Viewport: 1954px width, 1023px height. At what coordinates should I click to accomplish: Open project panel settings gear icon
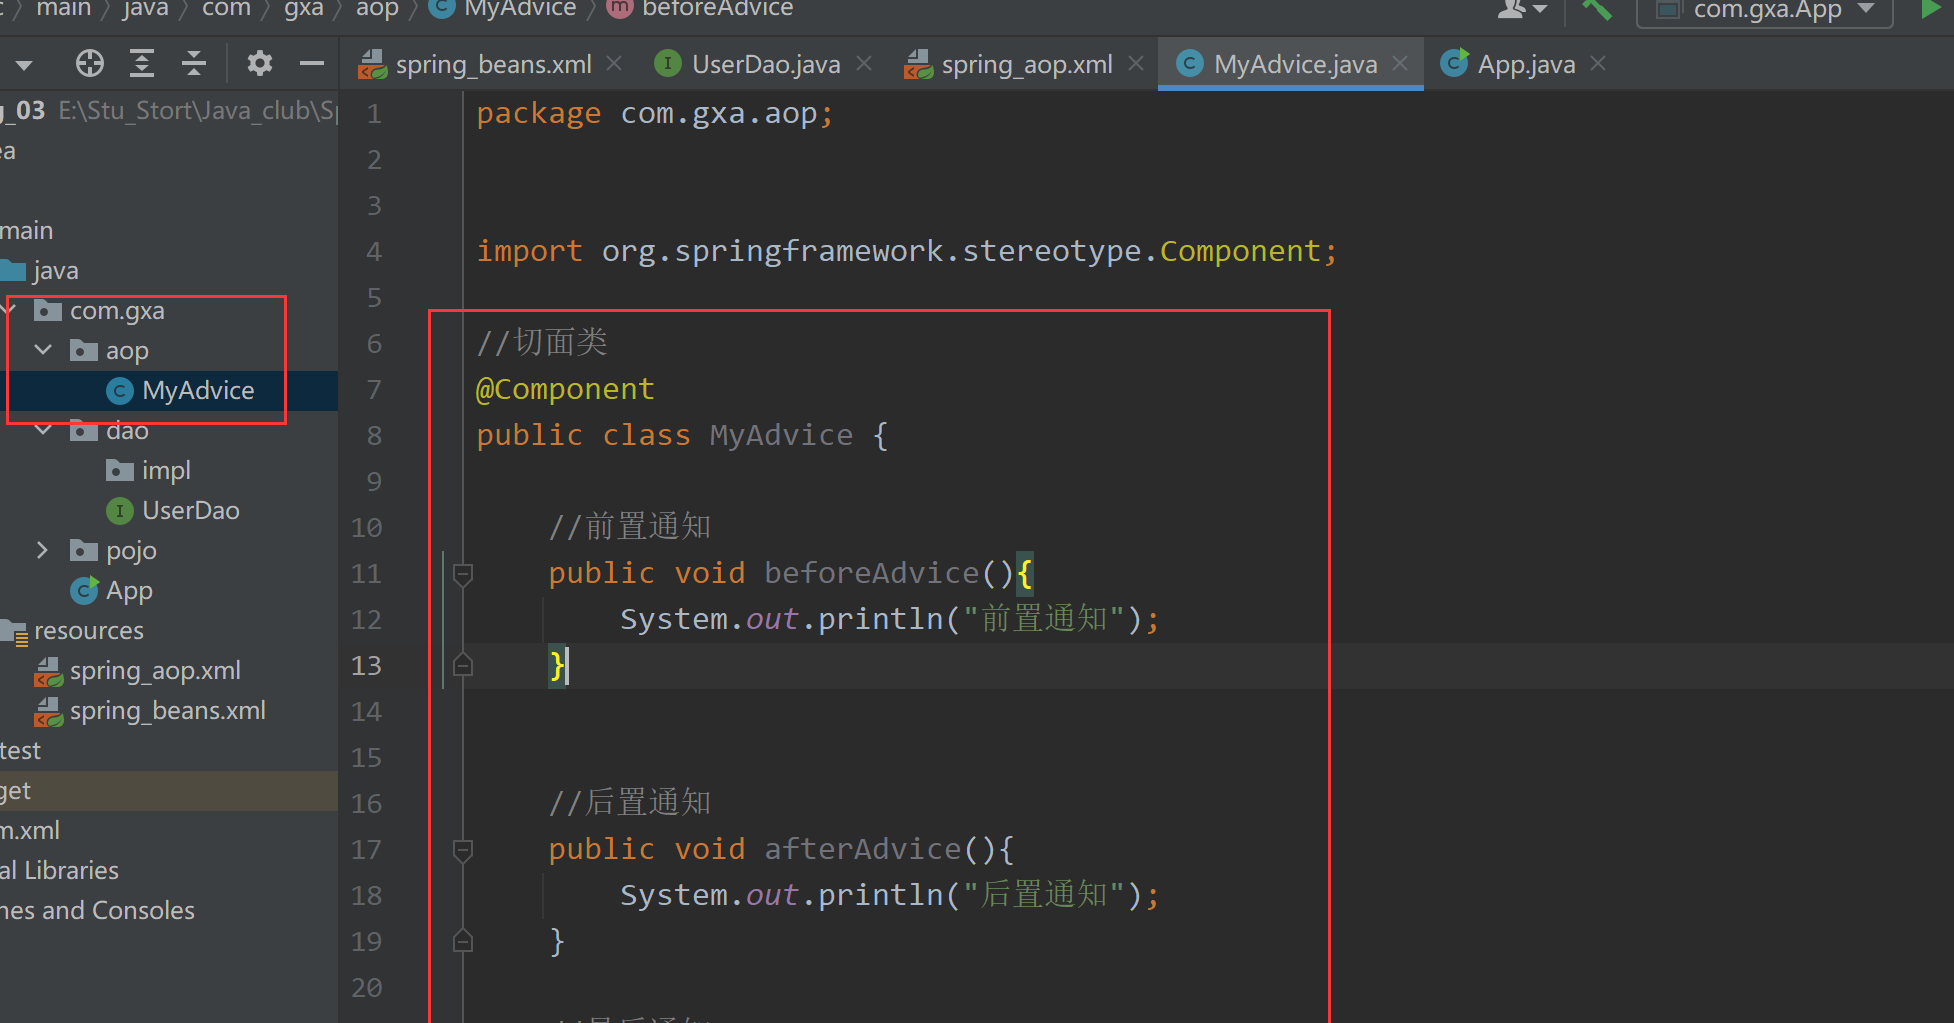pos(259,62)
